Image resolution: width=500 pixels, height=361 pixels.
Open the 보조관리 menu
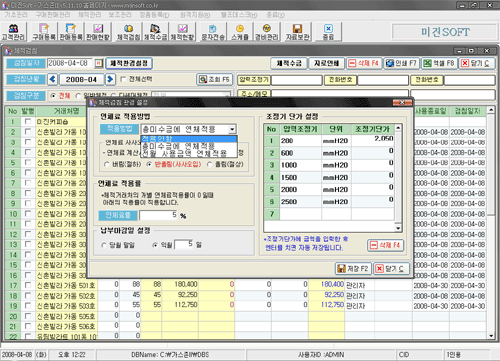pos(120,15)
